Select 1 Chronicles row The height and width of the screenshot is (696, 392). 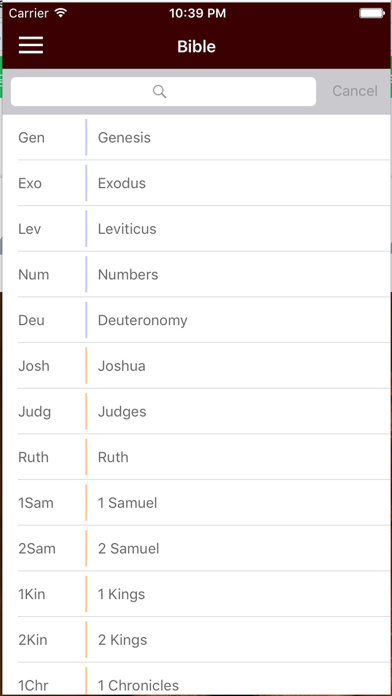tap(197, 679)
